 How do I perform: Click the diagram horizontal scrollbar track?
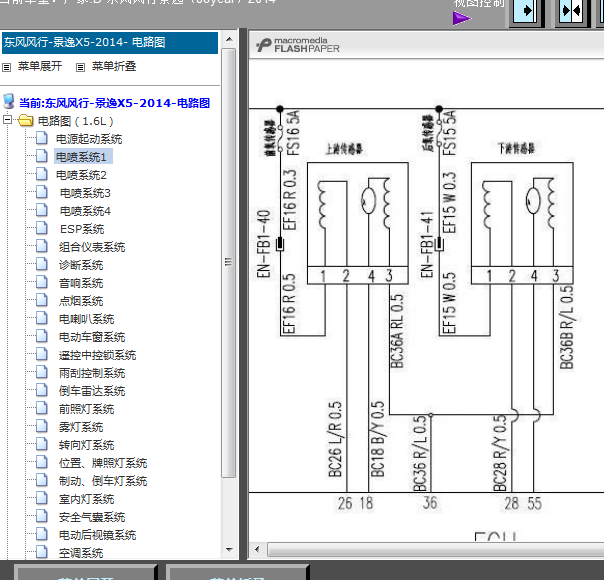coord(435,549)
